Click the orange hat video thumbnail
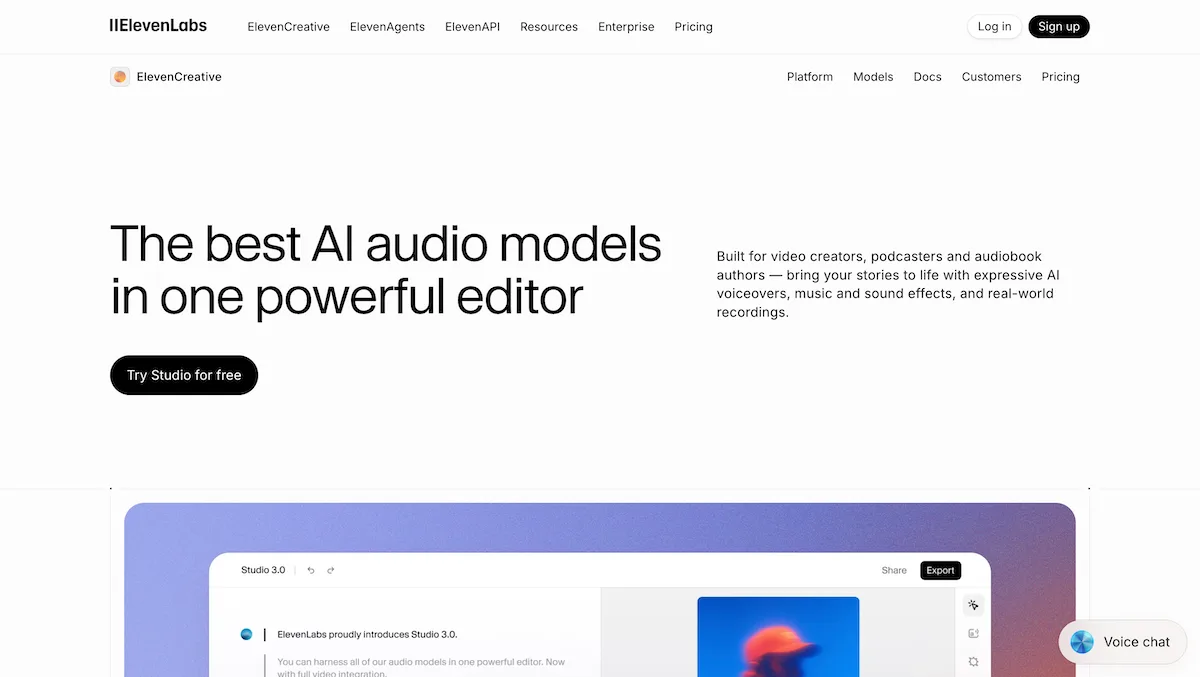Image resolution: width=1200 pixels, height=677 pixels. 778,636
